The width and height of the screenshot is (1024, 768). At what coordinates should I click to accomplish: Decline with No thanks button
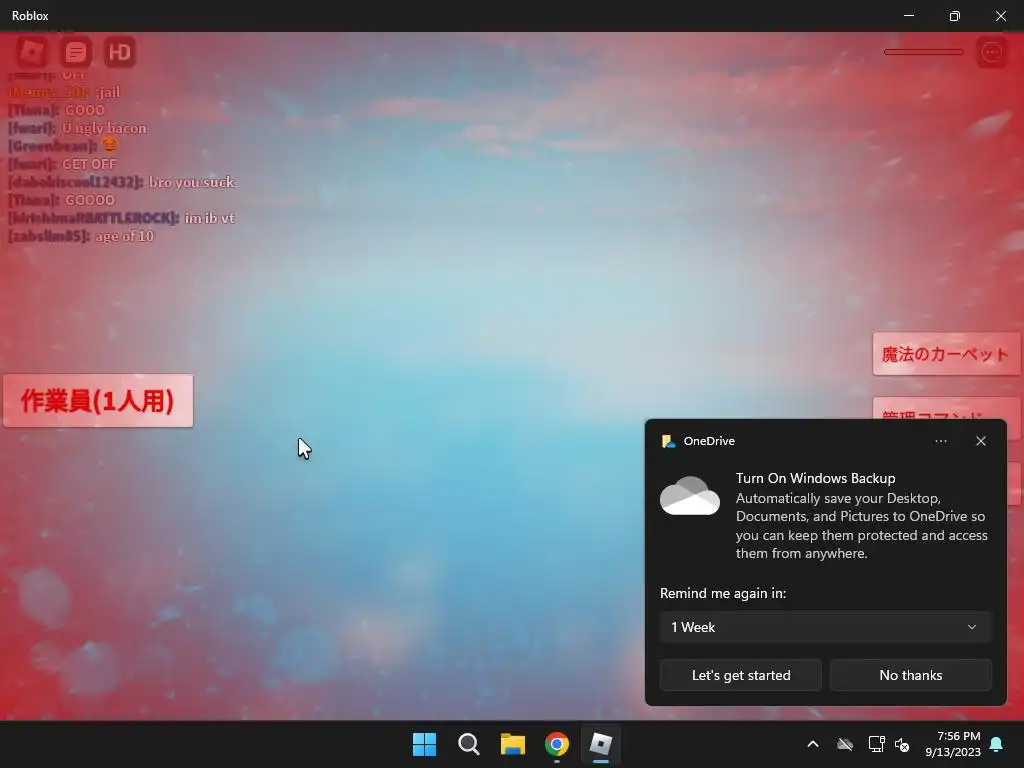[910, 675]
